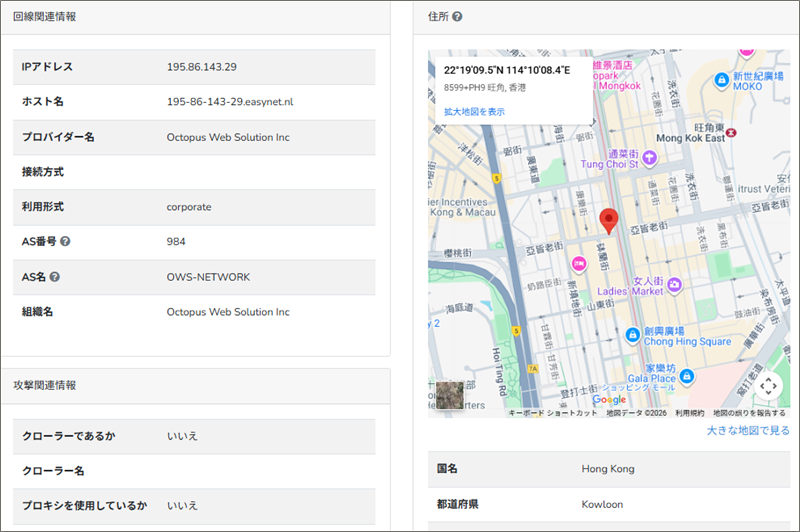The height and width of the screenshot is (532, 800).
Task: Click the MOKO shopping mall icon
Action: click(x=719, y=79)
